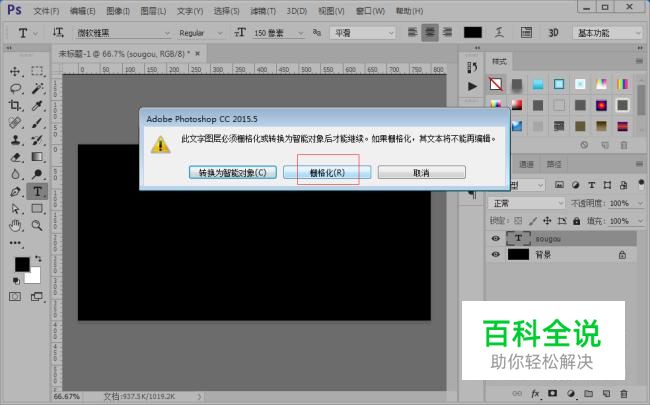Toggle the Character and Paragraph panels

pyautogui.click(x=526, y=32)
